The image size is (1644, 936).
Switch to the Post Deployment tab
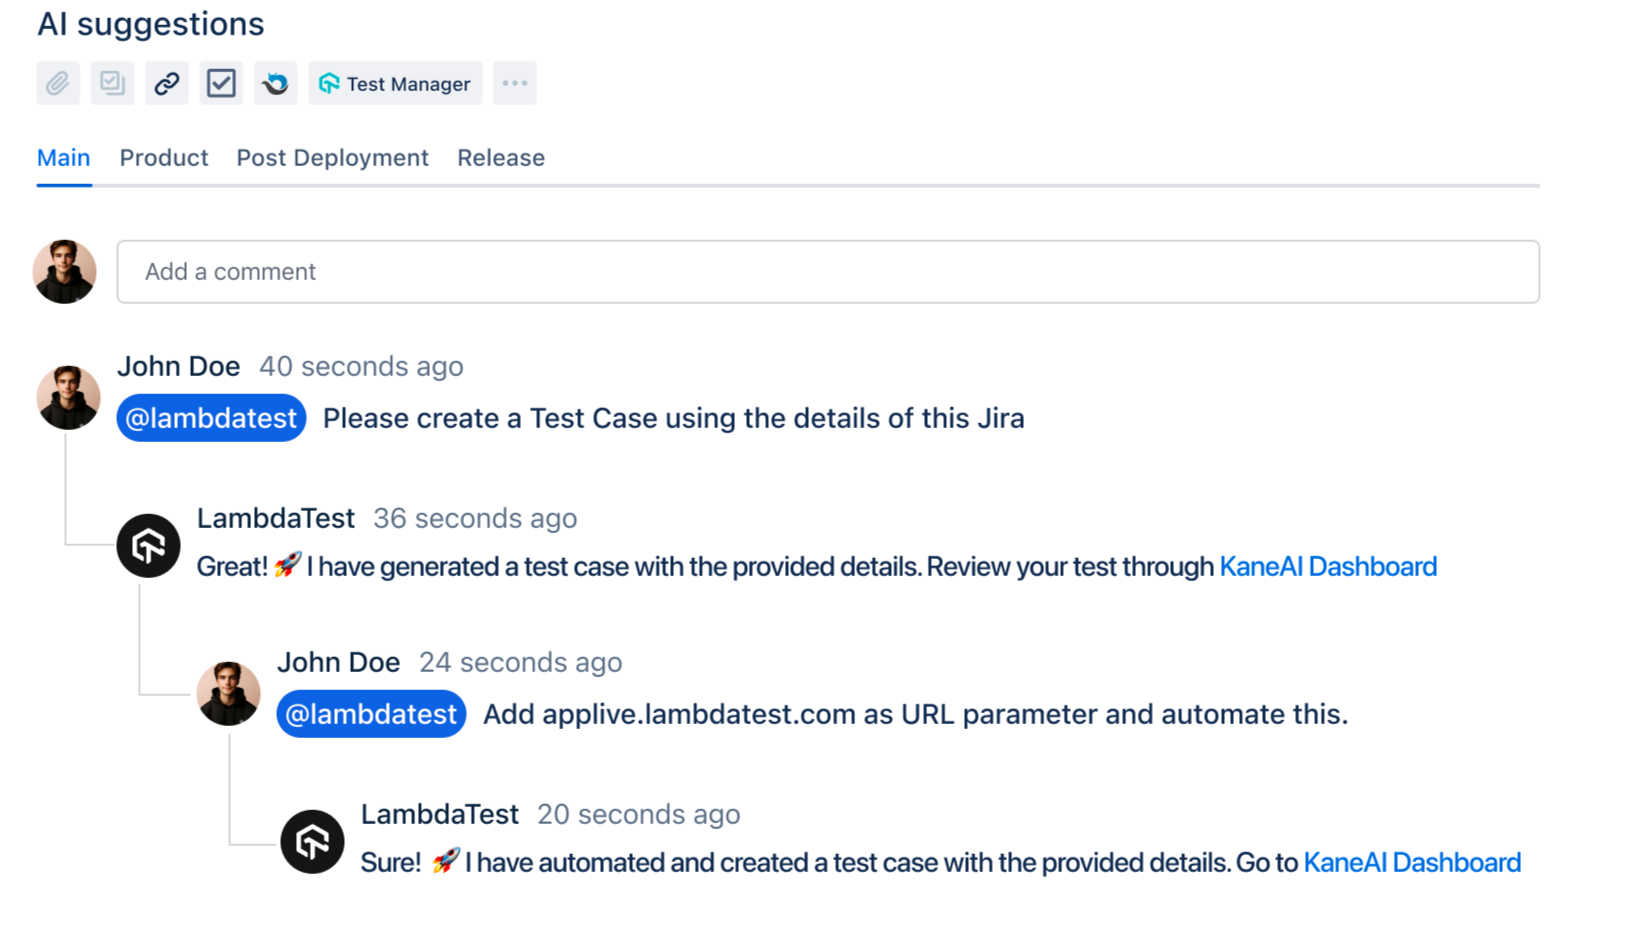pos(332,158)
